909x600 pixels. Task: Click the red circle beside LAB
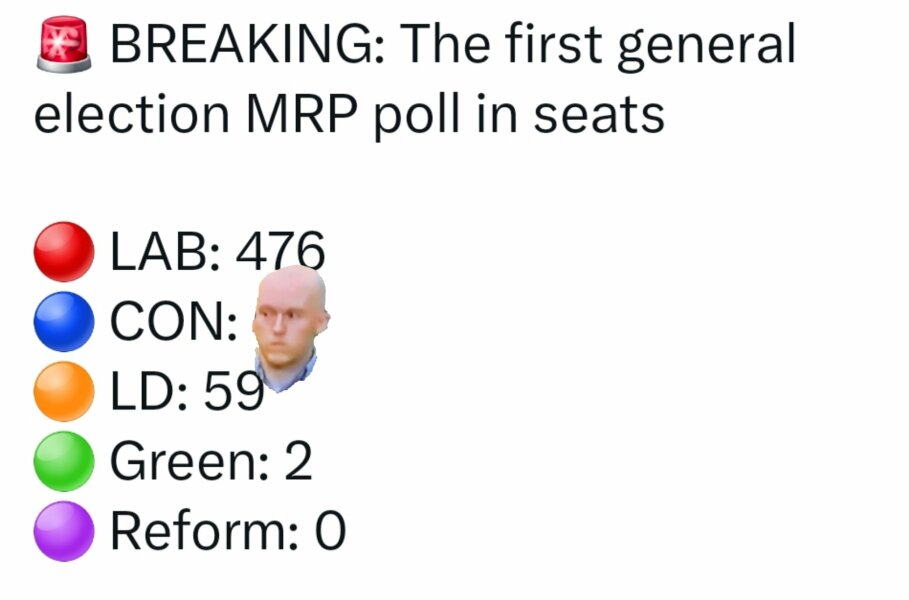pyautogui.click(x=64, y=252)
